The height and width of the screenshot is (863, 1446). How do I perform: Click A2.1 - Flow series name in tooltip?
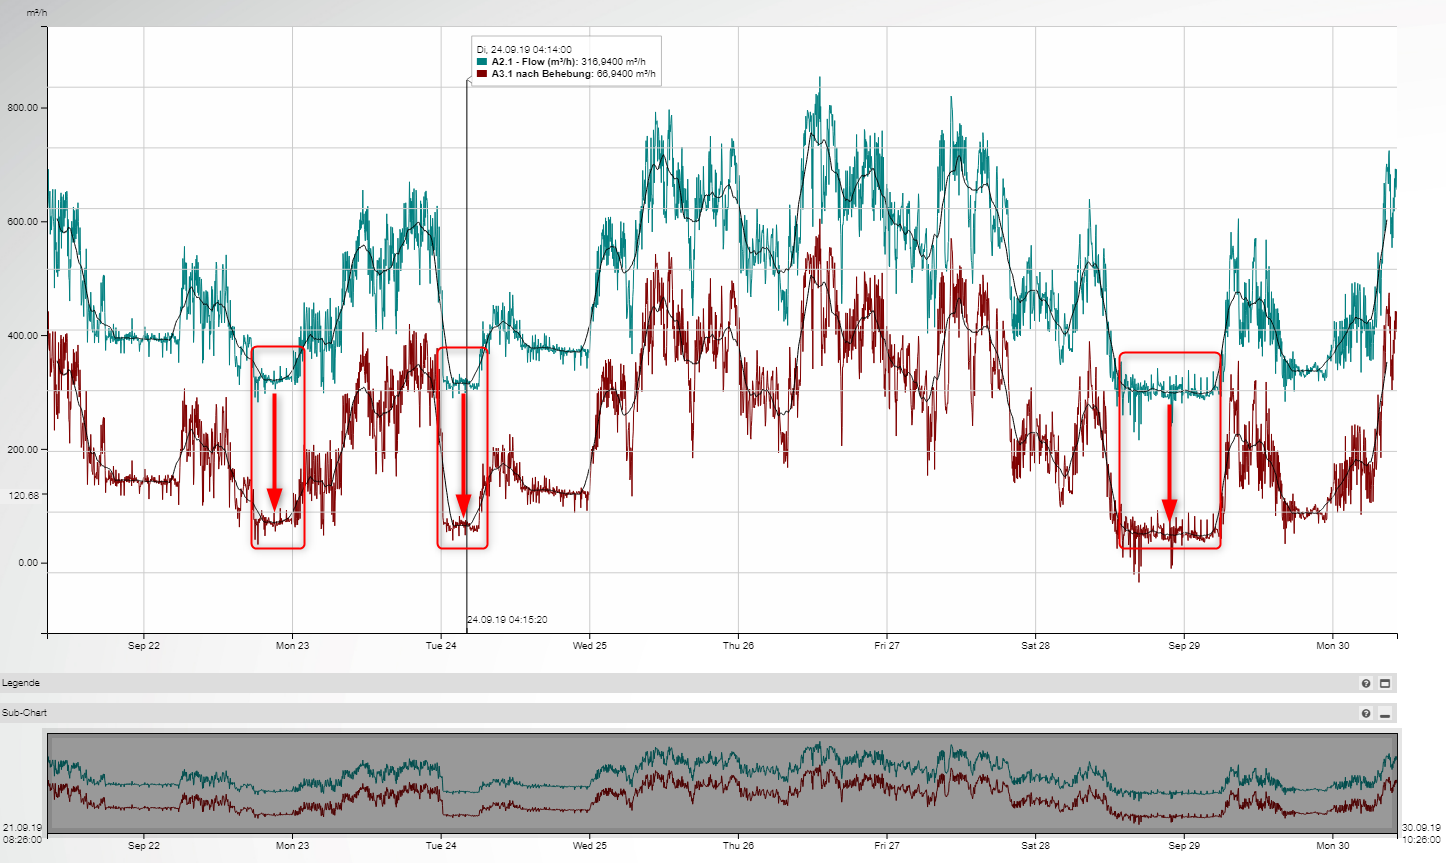(533, 62)
